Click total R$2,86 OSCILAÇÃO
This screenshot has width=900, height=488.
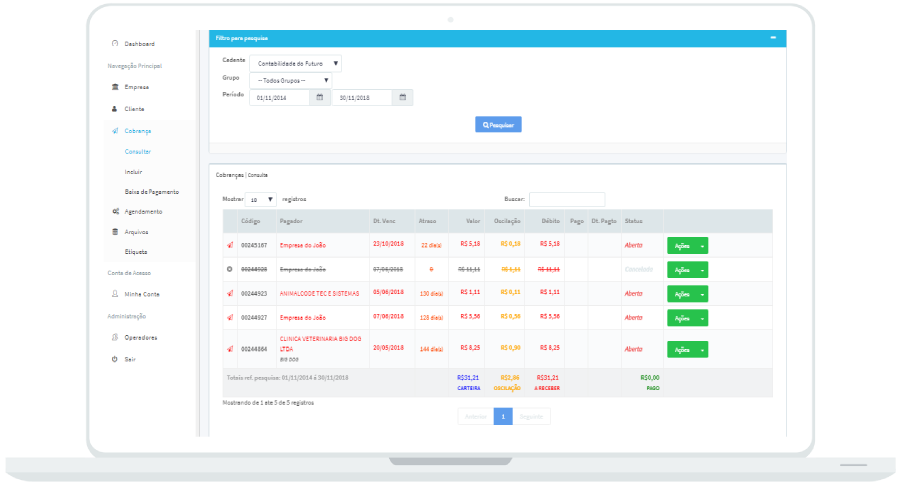(507, 383)
